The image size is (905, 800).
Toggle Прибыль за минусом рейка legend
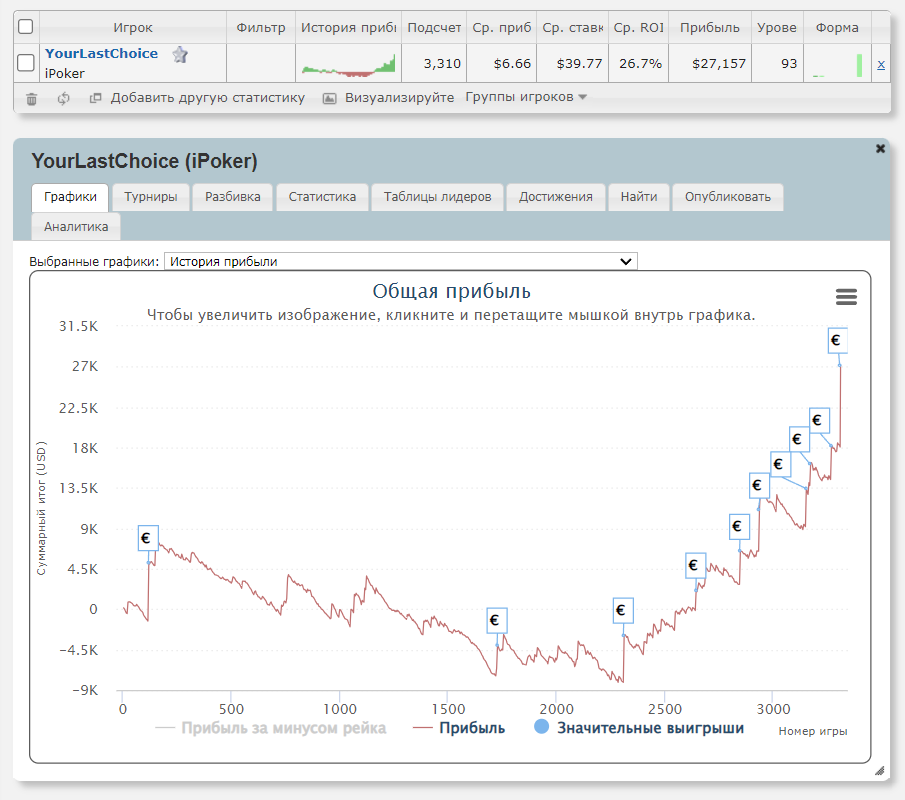(282, 728)
